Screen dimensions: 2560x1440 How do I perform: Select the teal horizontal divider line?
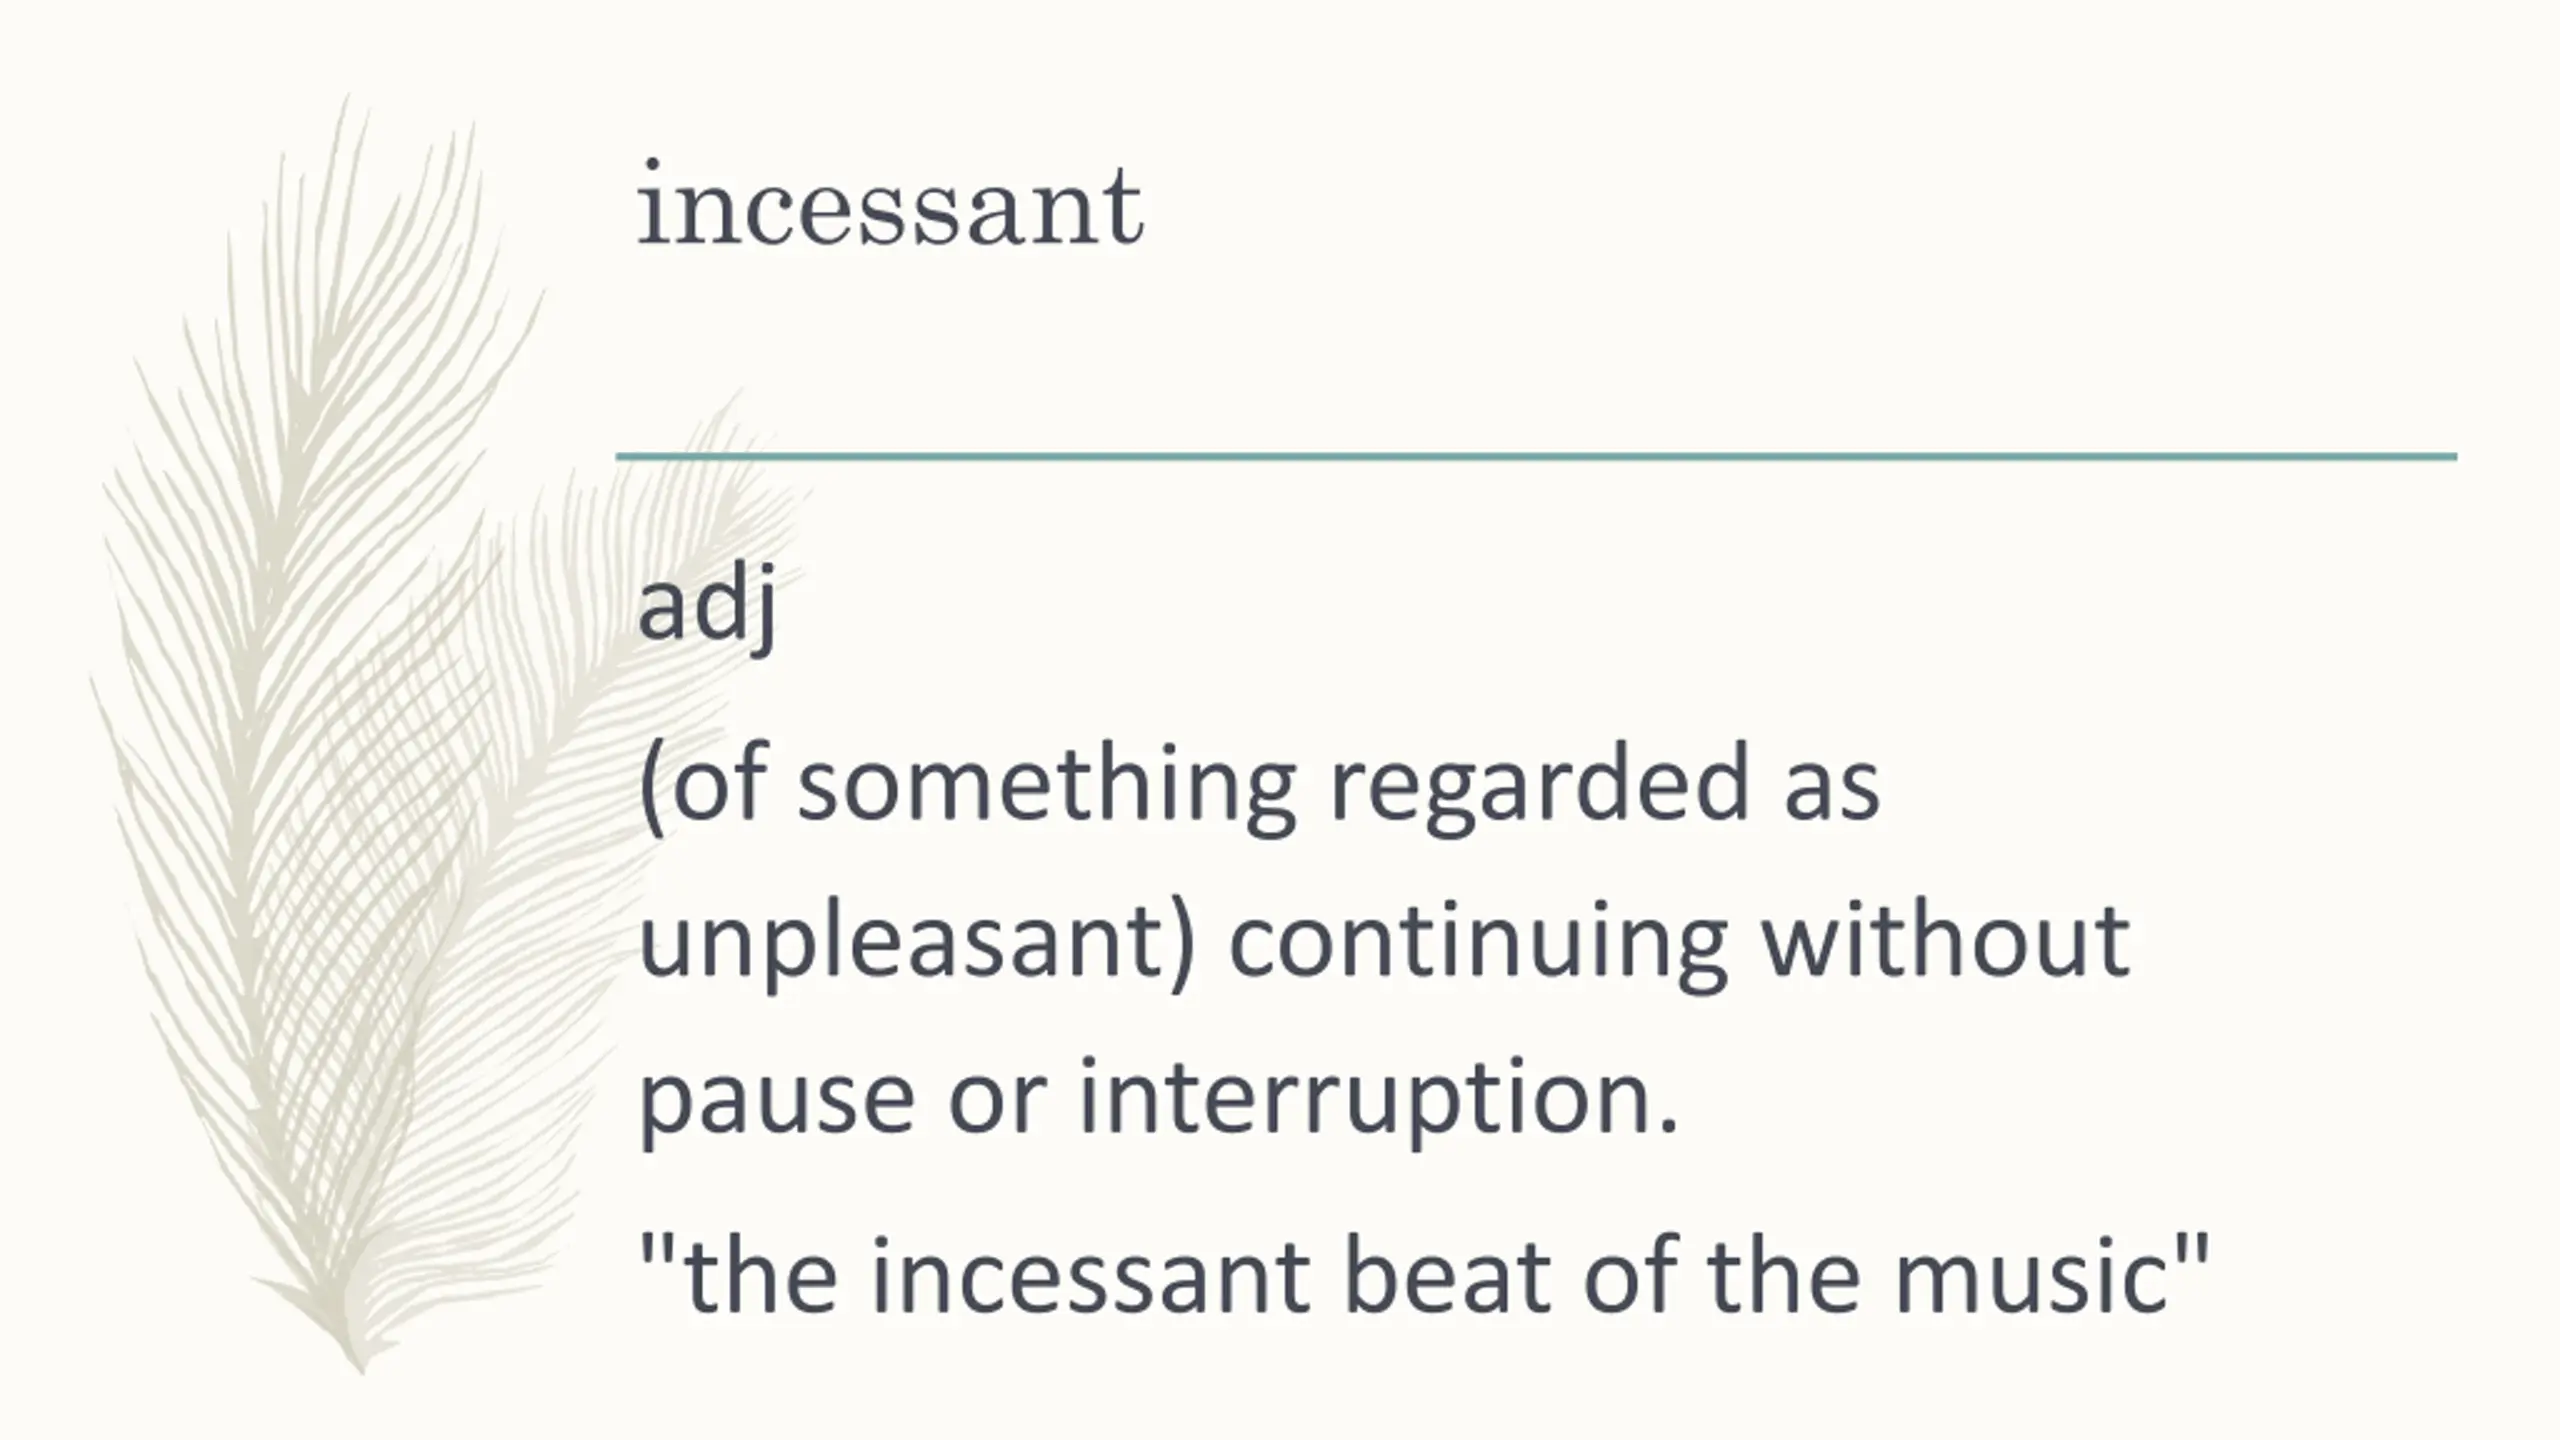[x=1536, y=457]
